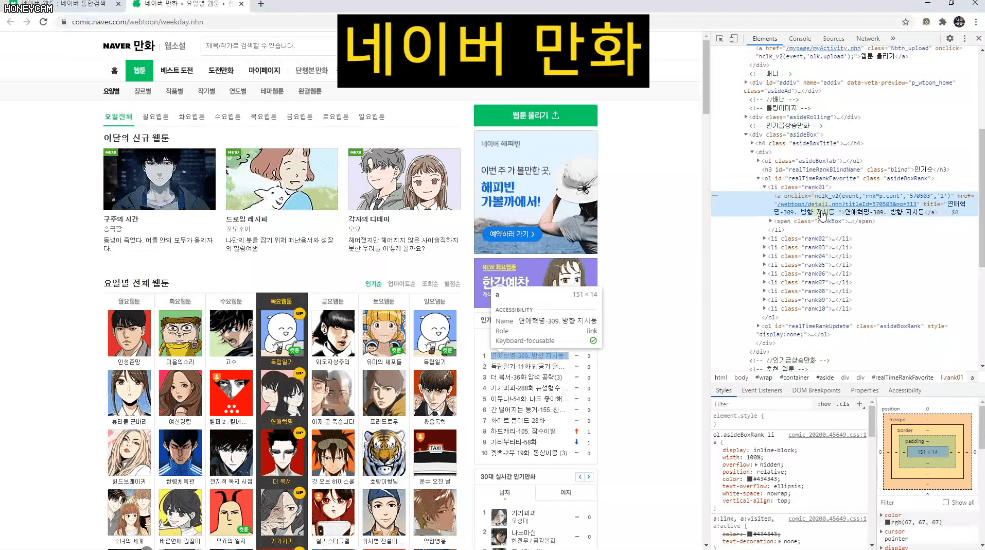
Task: Open the 구주의 시간 new webtoon thumbnail
Action: (x=160, y=179)
